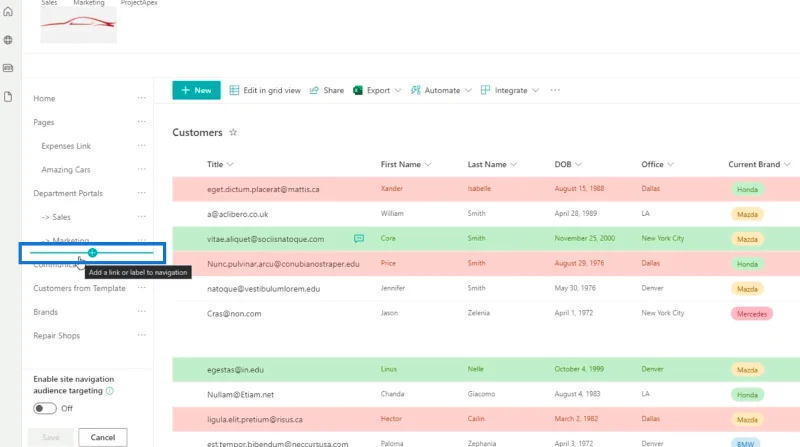Open Nullam@Etiam.net item

(x=240, y=395)
